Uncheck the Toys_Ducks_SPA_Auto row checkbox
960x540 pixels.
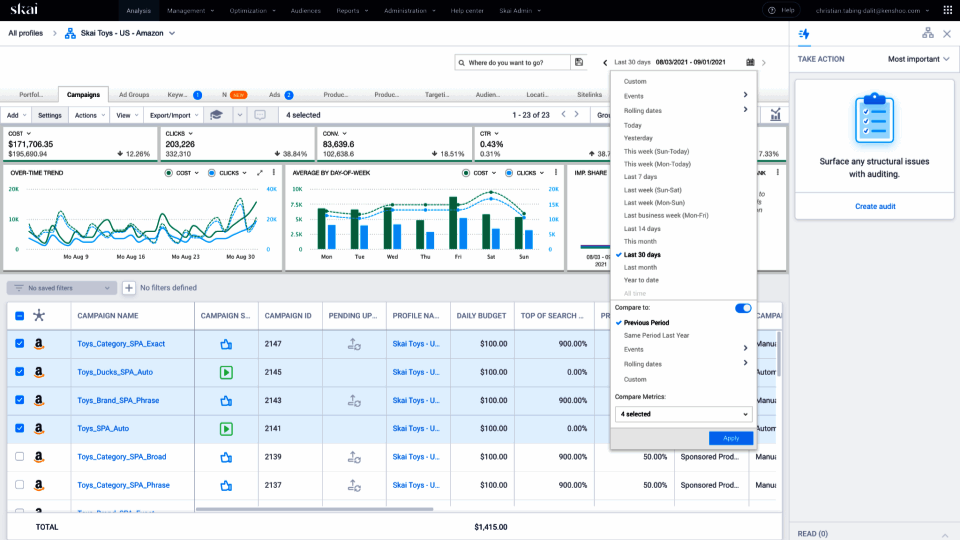pyautogui.click(x=20, y=373)
